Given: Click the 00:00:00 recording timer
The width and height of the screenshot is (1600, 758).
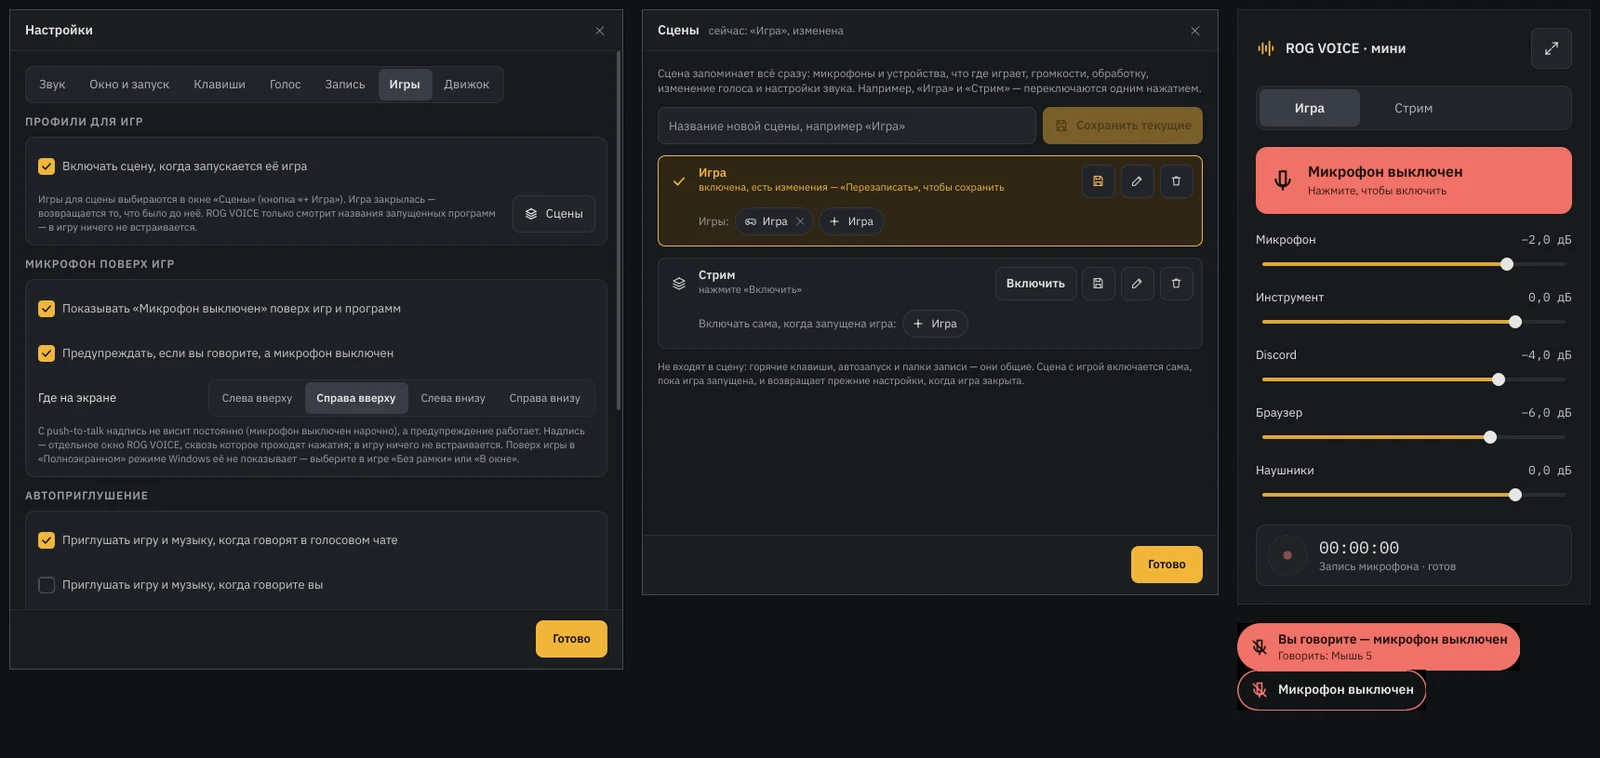Looking at the screenshot, I should pyautogui.click(x=1358, y=548).
